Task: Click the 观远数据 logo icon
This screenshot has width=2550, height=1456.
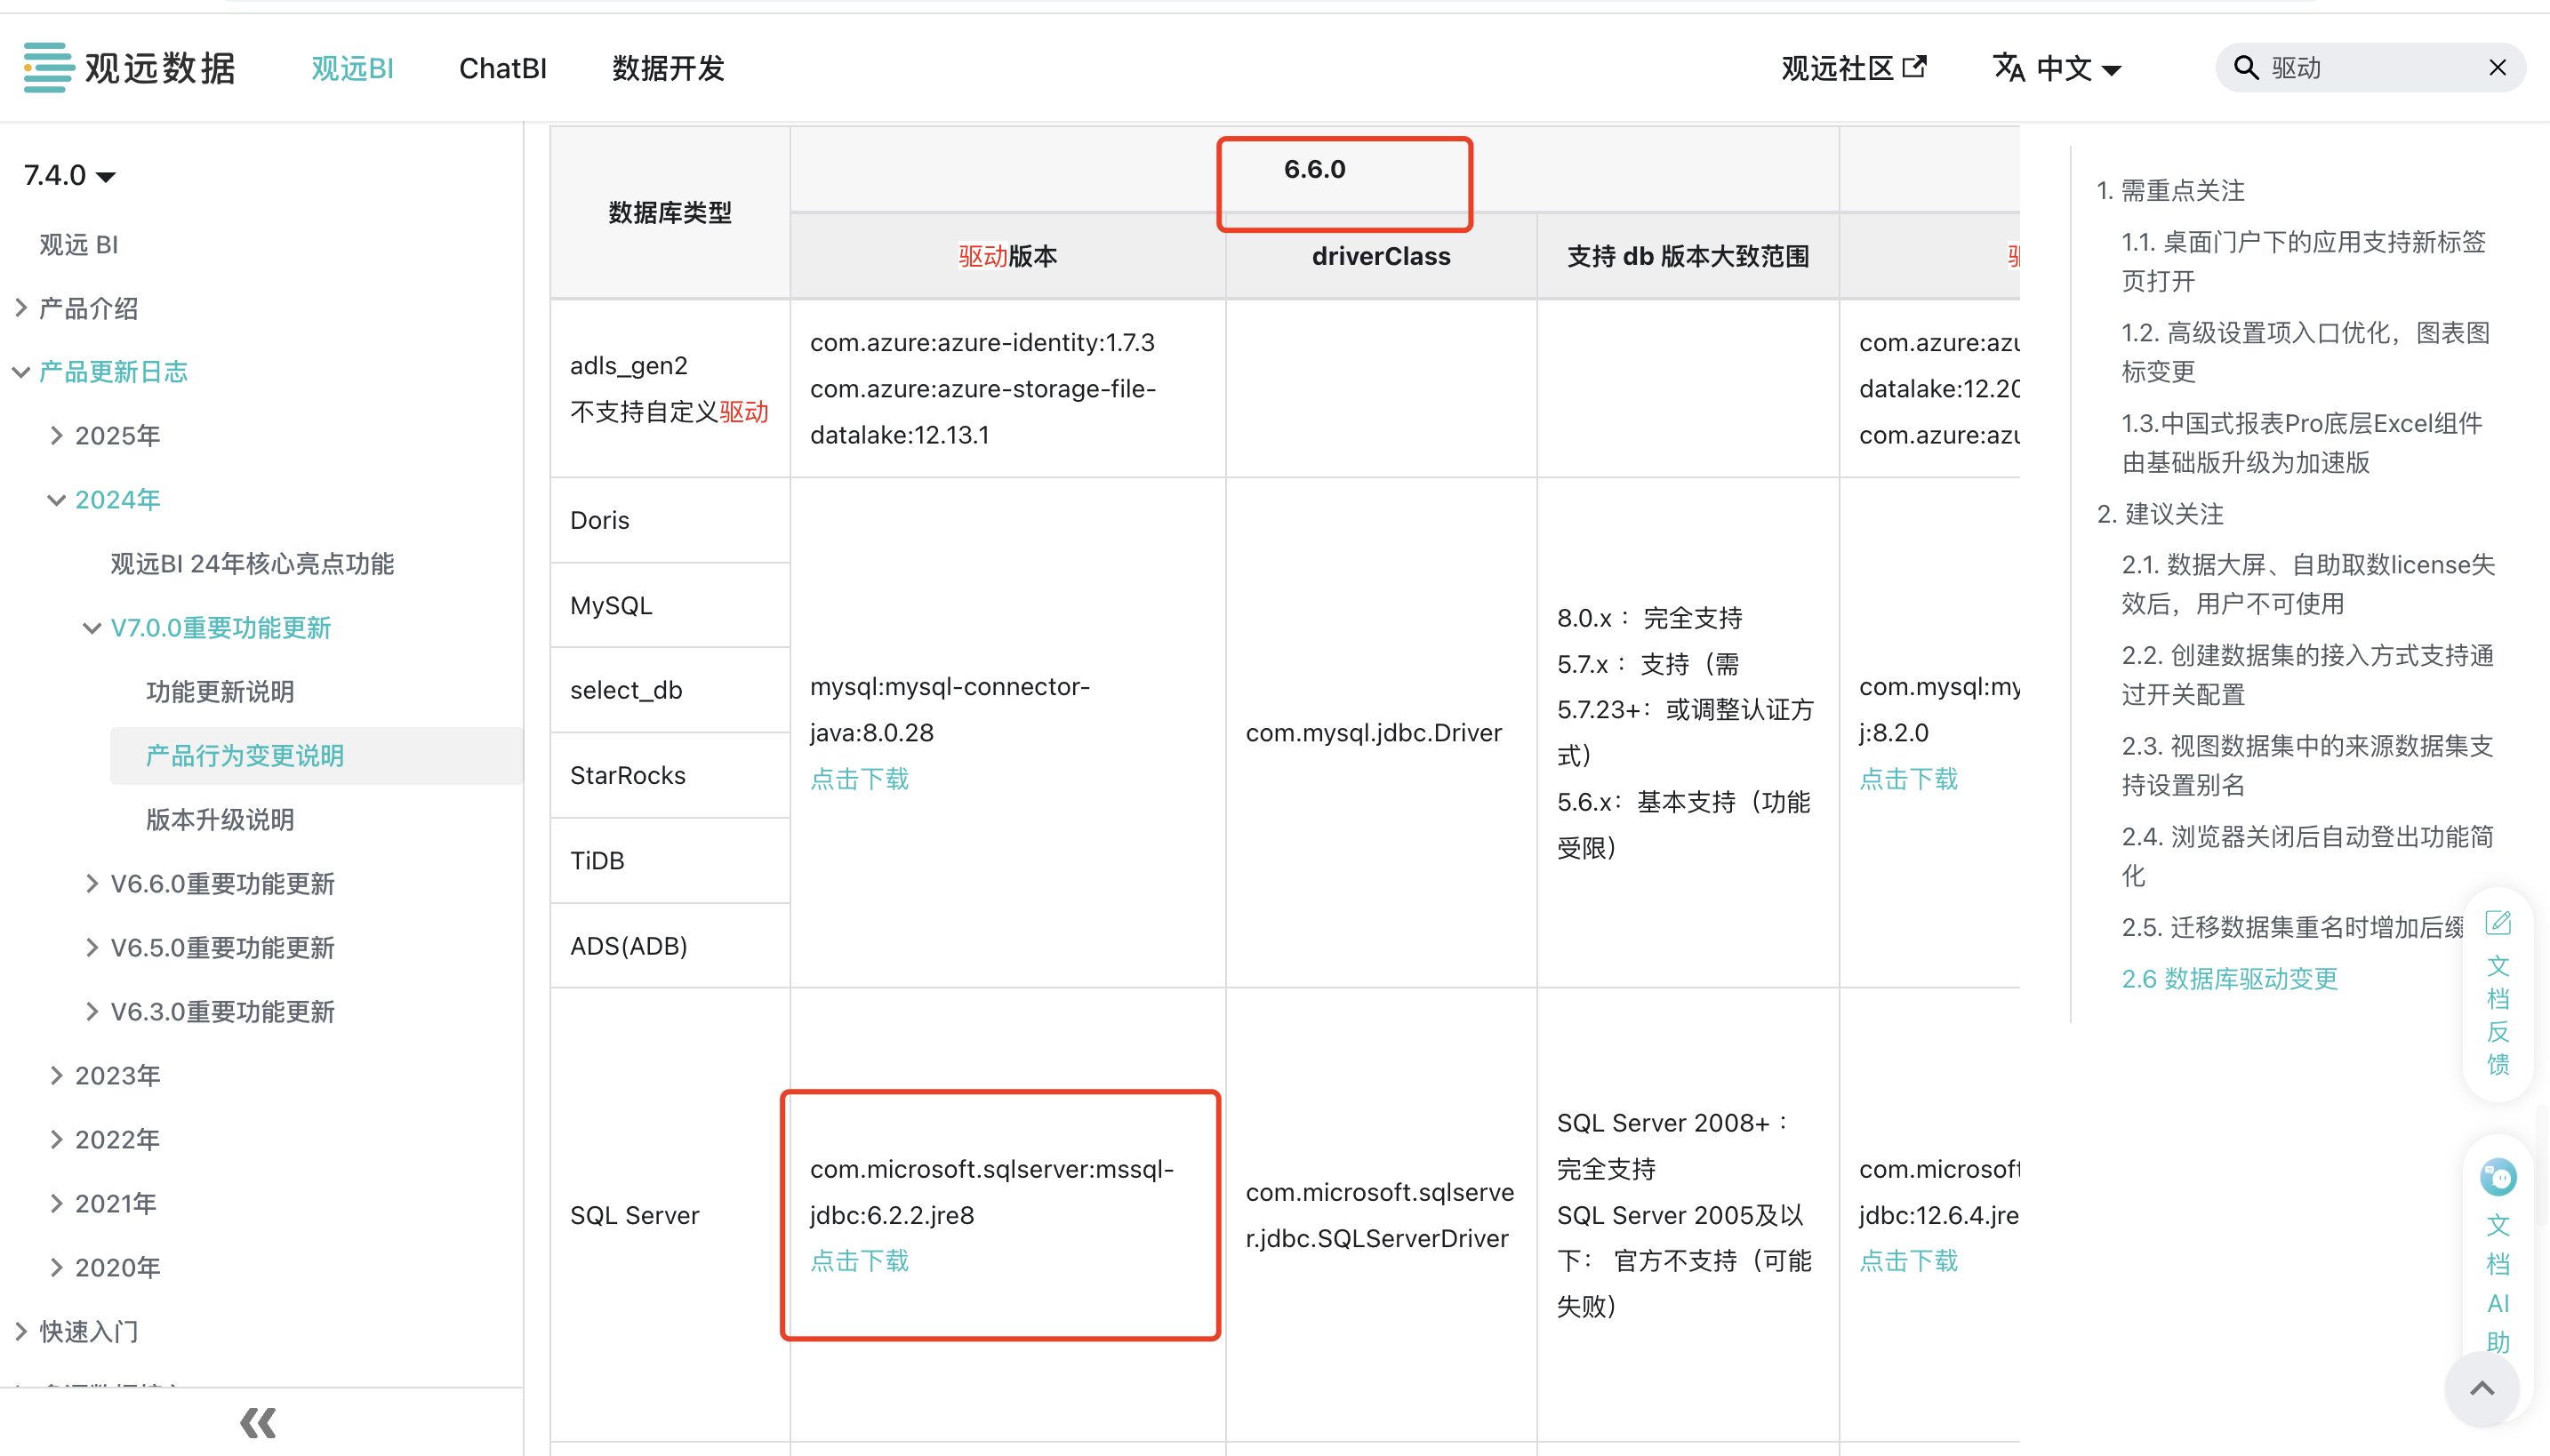Action: click(x=48, y=68)
